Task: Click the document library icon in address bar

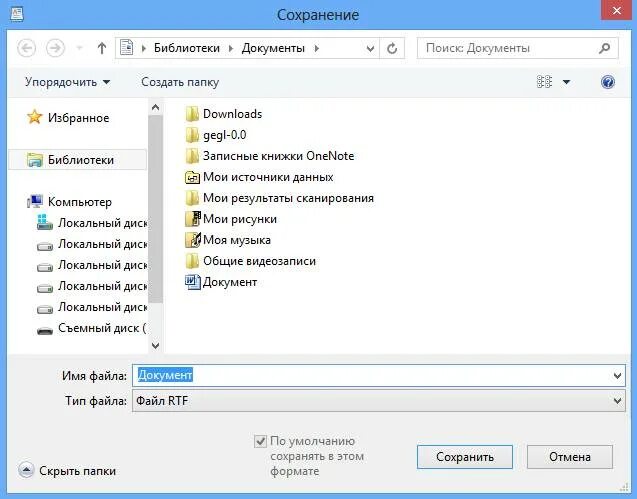Action: pyautogui.click(x=127, y=48)
